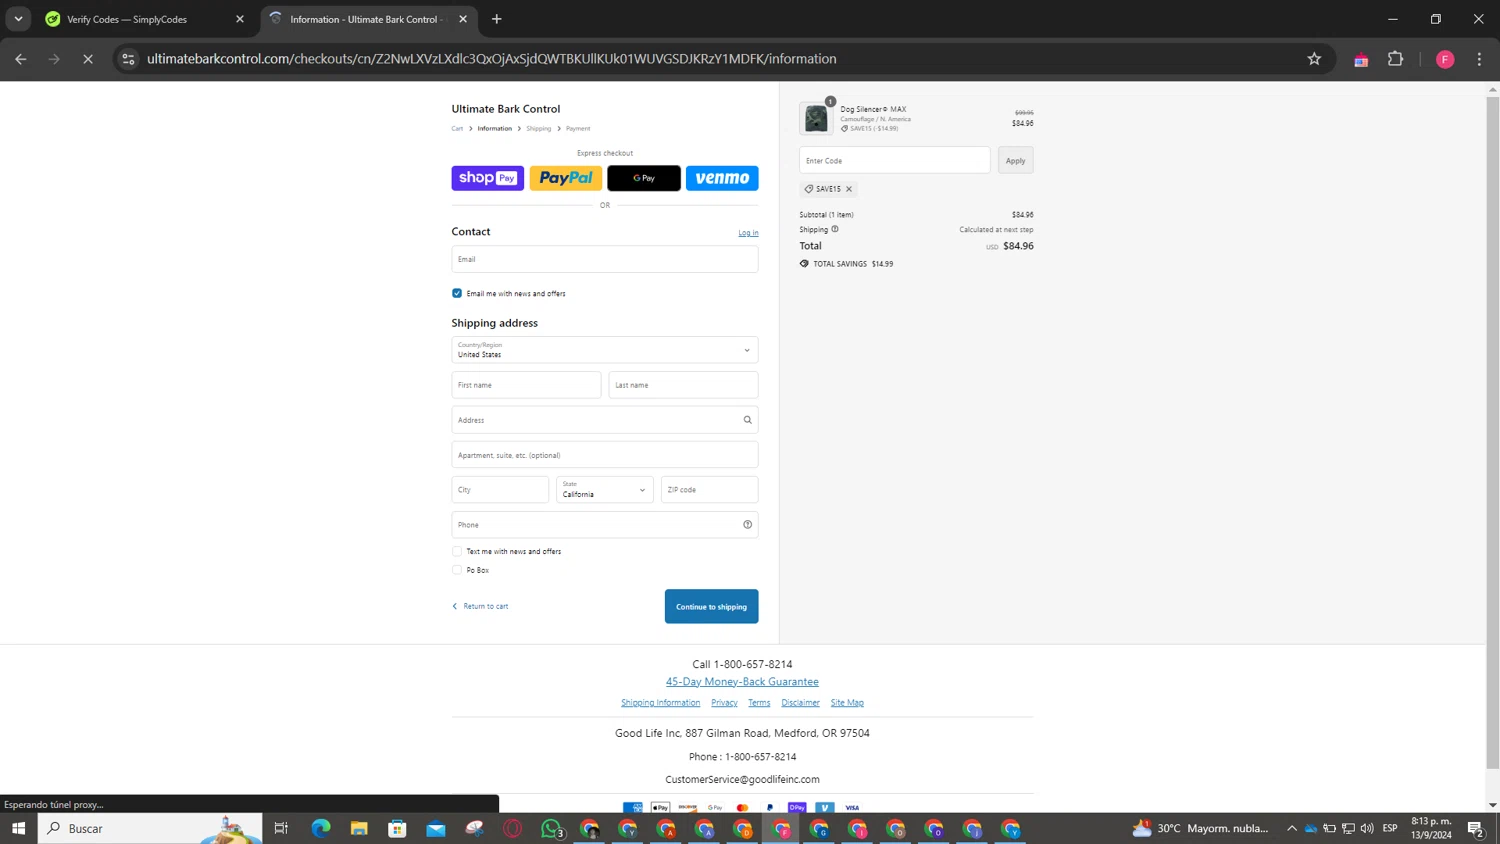1500x844 pixels.
Task: Open Microsoft Store from taskbar
Action: click(x=397, y=828)
